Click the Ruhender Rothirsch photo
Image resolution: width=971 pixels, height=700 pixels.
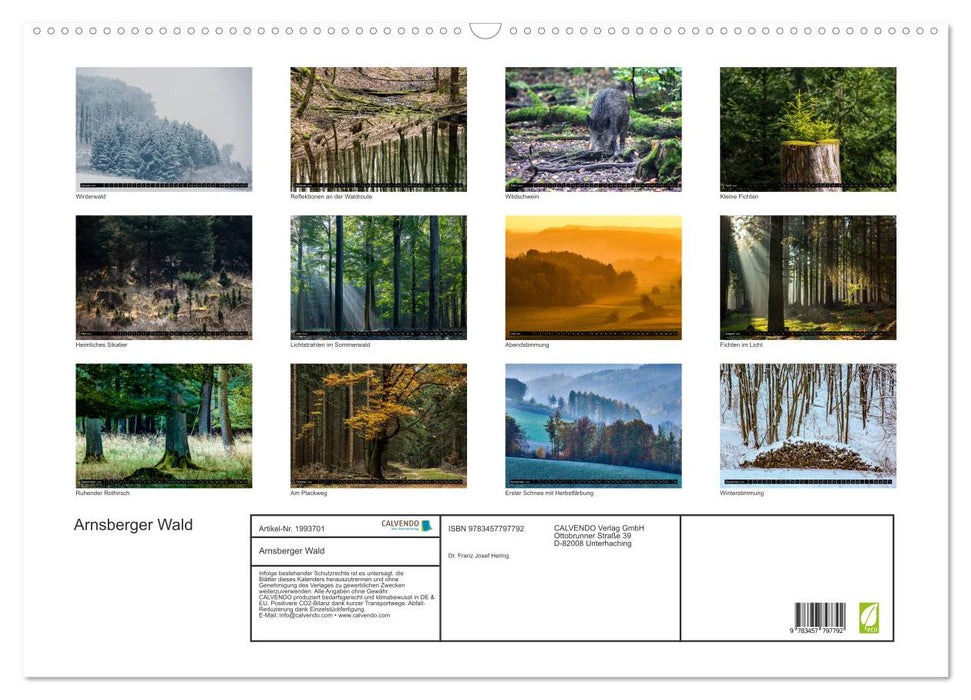click(164, 425)
